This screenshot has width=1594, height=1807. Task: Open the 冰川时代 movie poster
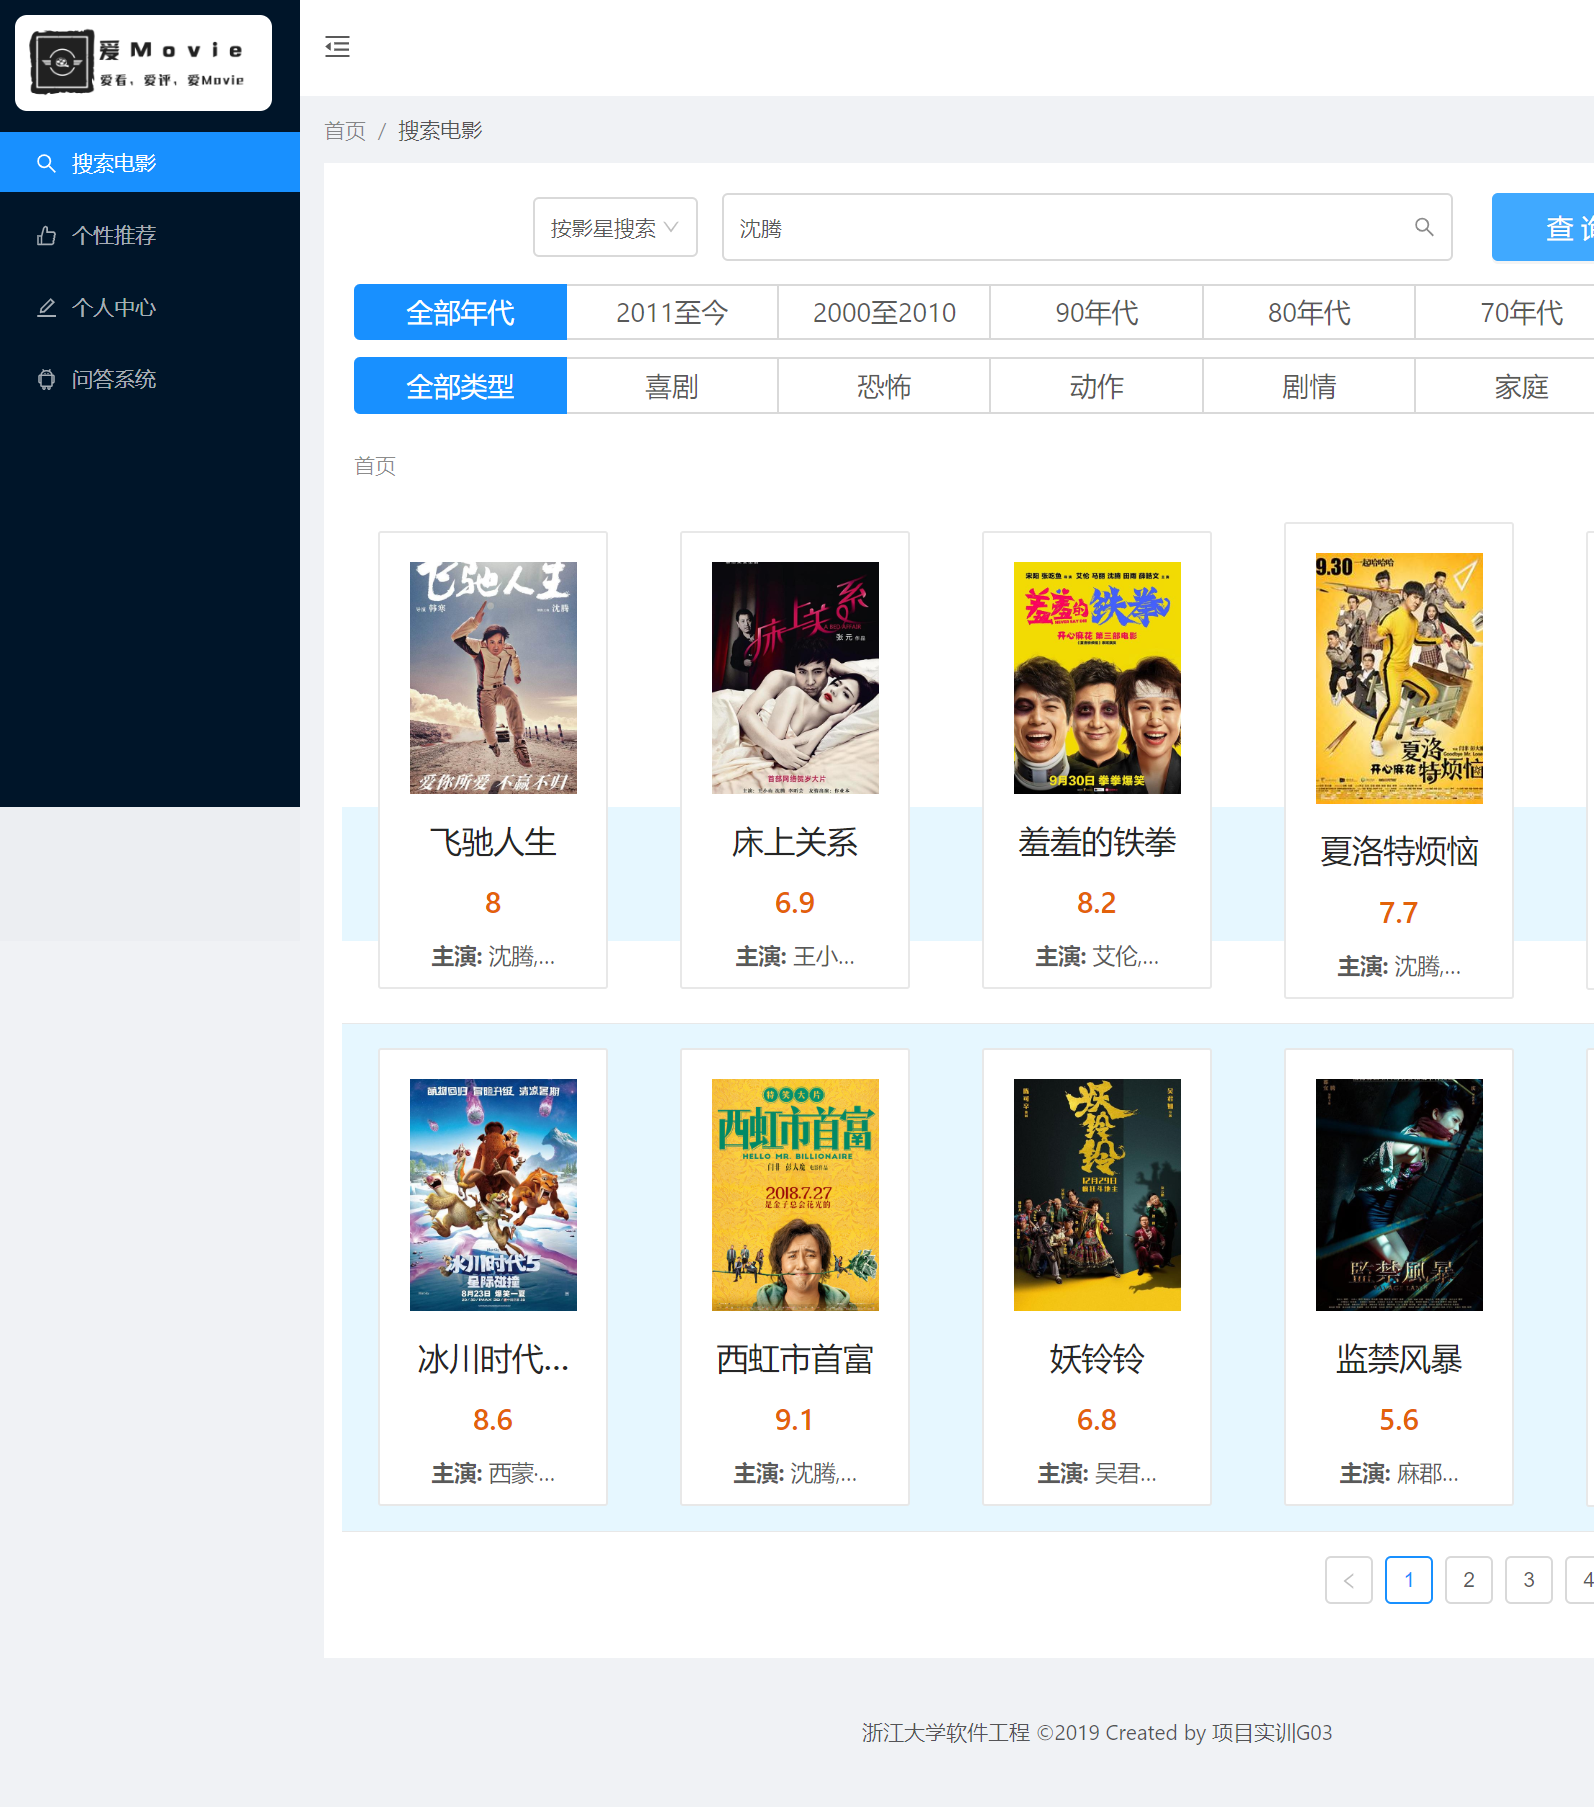[493, 1195]
